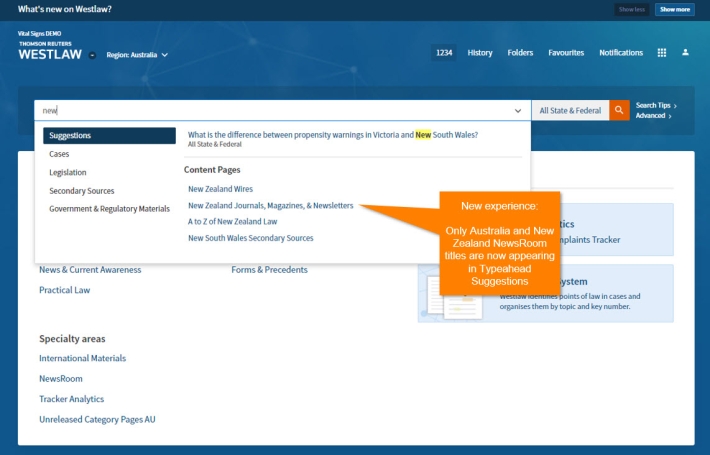Open Notifications in the top navigation
The image size is (710, 455).
[621, 53]
